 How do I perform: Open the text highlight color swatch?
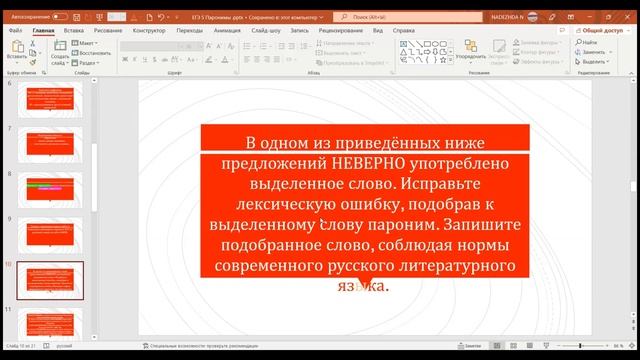pos(209,60)
